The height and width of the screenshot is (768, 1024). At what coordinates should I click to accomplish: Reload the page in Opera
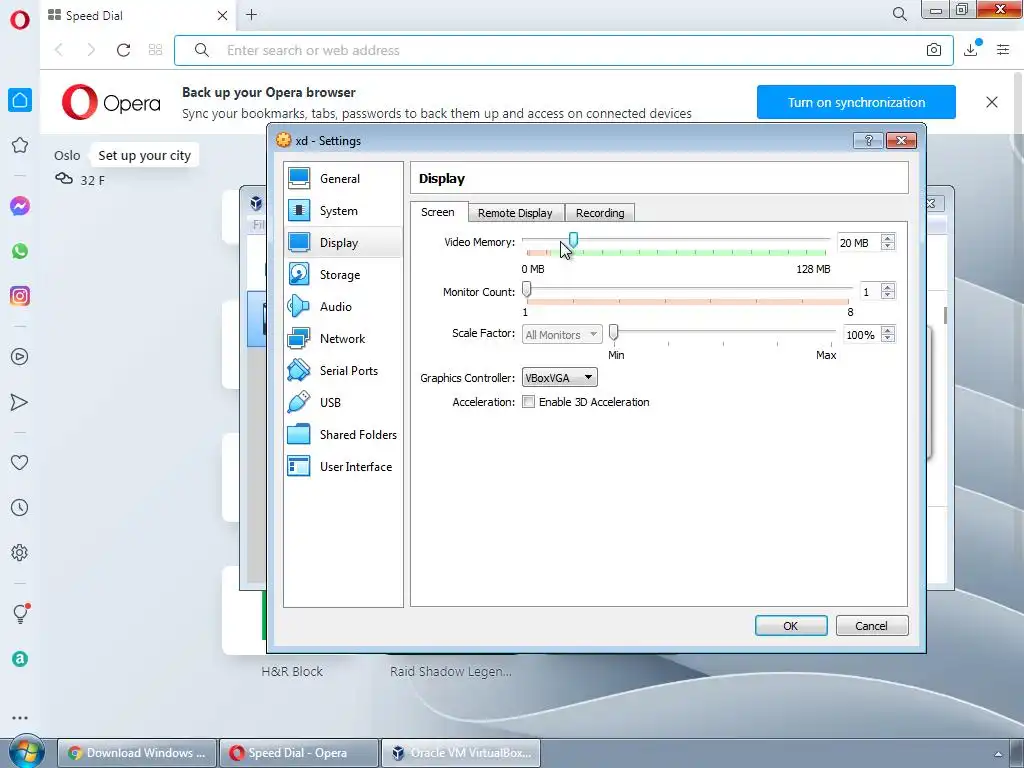123,50
